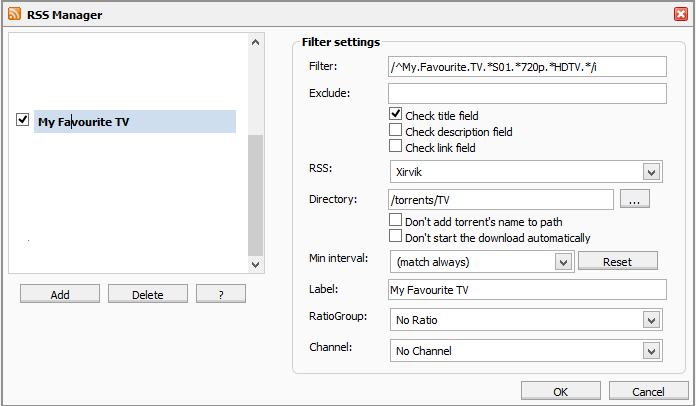Click the question mark help button

221,294
